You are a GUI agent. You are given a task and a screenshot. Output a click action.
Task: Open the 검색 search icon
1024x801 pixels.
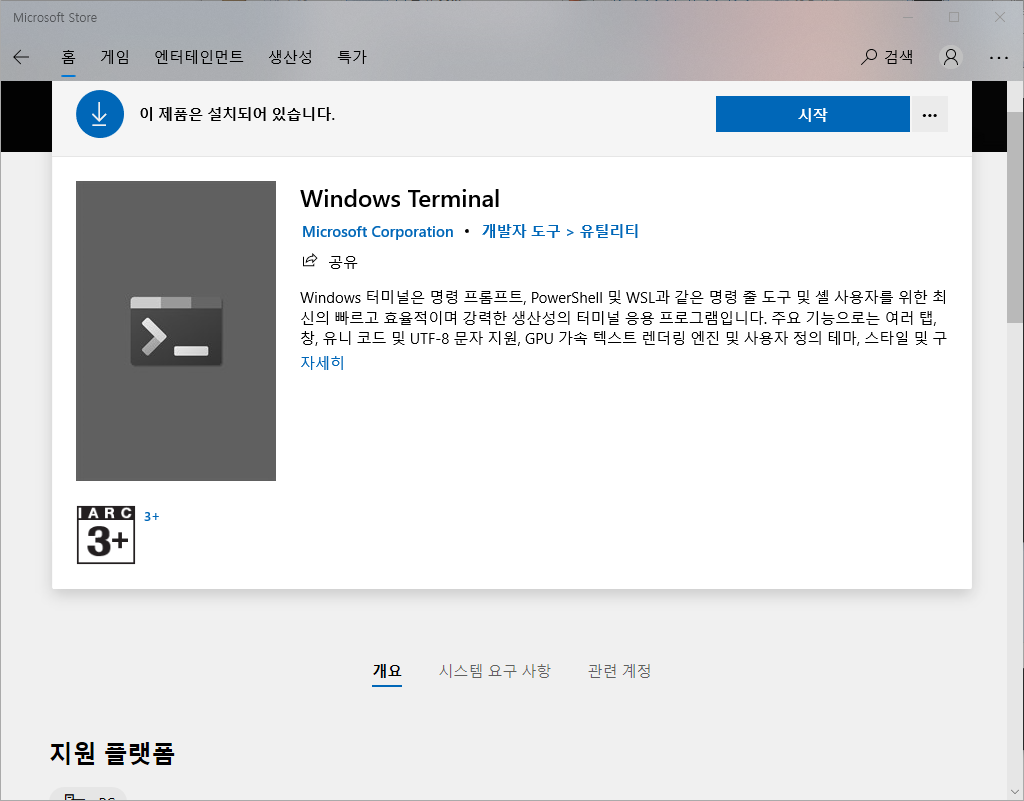click(869, 57)
